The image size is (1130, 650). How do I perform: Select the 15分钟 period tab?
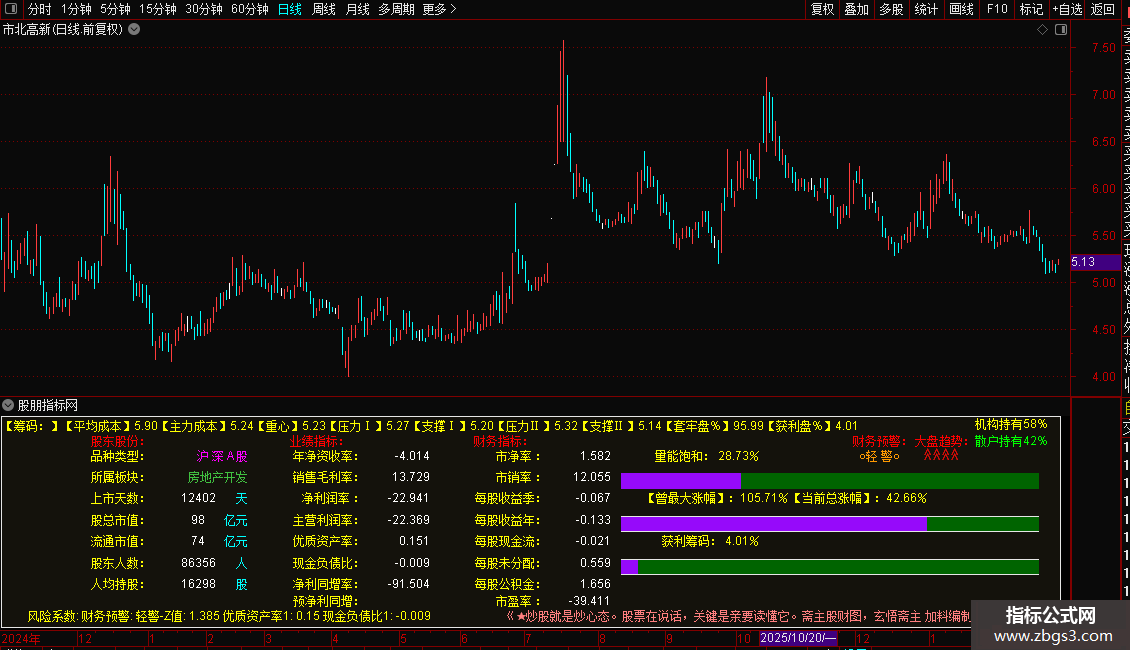click(x=158, y=9)
